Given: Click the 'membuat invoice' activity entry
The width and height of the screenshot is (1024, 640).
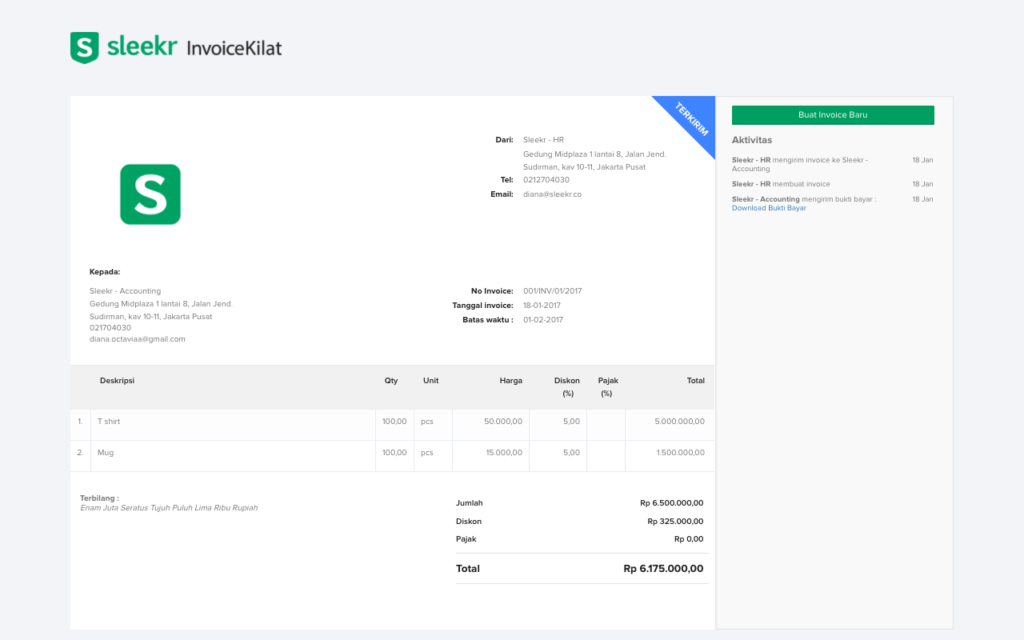Looking at the screenshot, I should (x=781, y=184).
